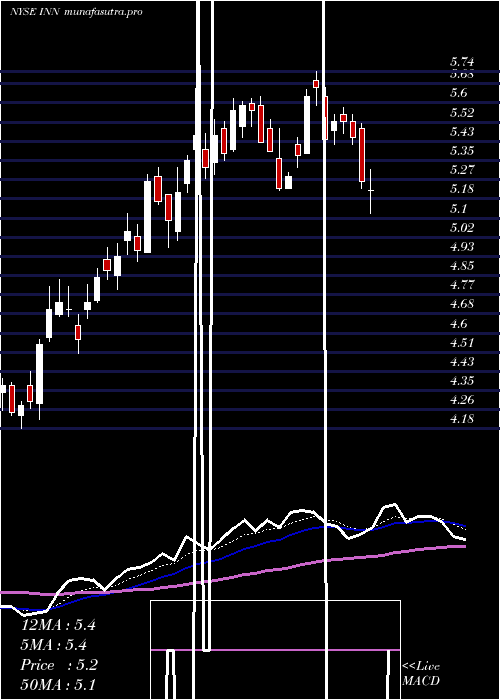Click the 12MA : 5.4 legend entry
This screenshot has height=700, width=500.
pos(58,625)
